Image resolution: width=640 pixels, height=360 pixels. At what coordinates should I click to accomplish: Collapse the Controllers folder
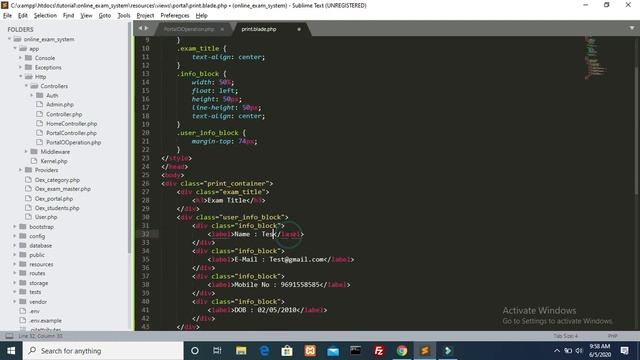coord(26,86)
